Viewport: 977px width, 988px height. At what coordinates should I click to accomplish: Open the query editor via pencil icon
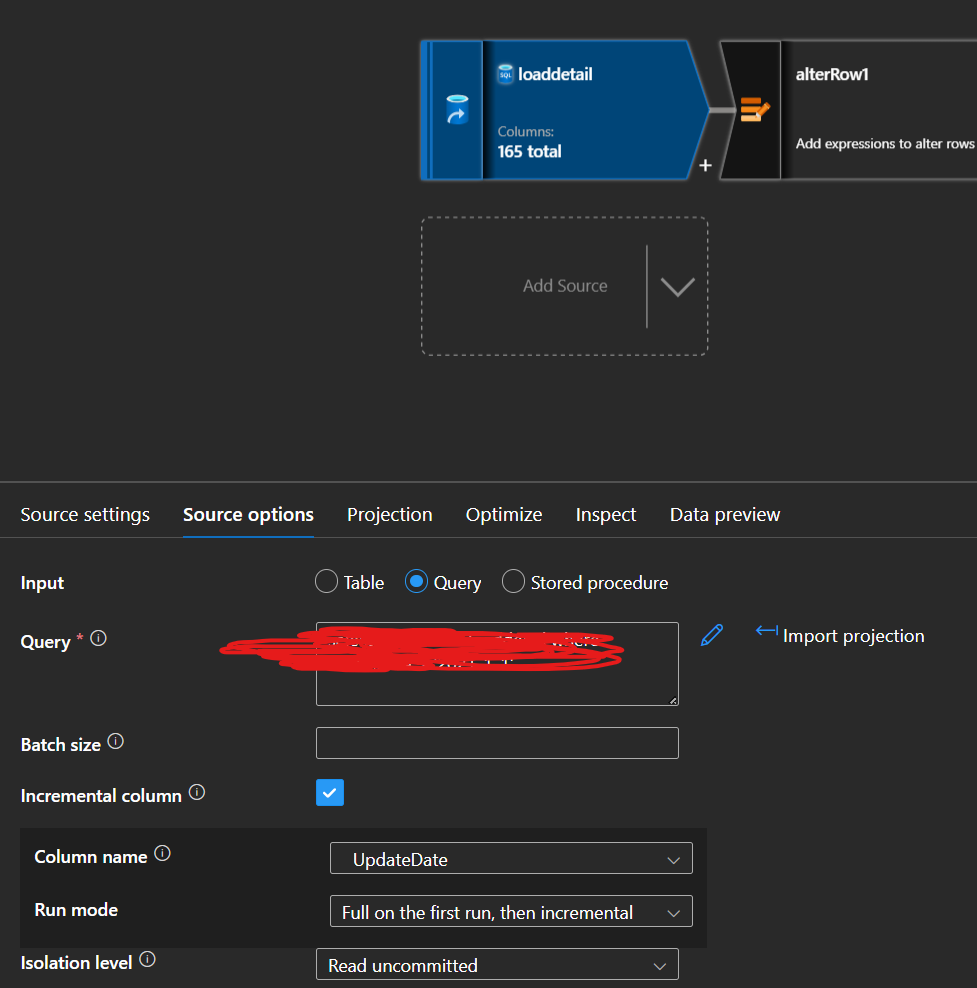click(x=712, y=635)
